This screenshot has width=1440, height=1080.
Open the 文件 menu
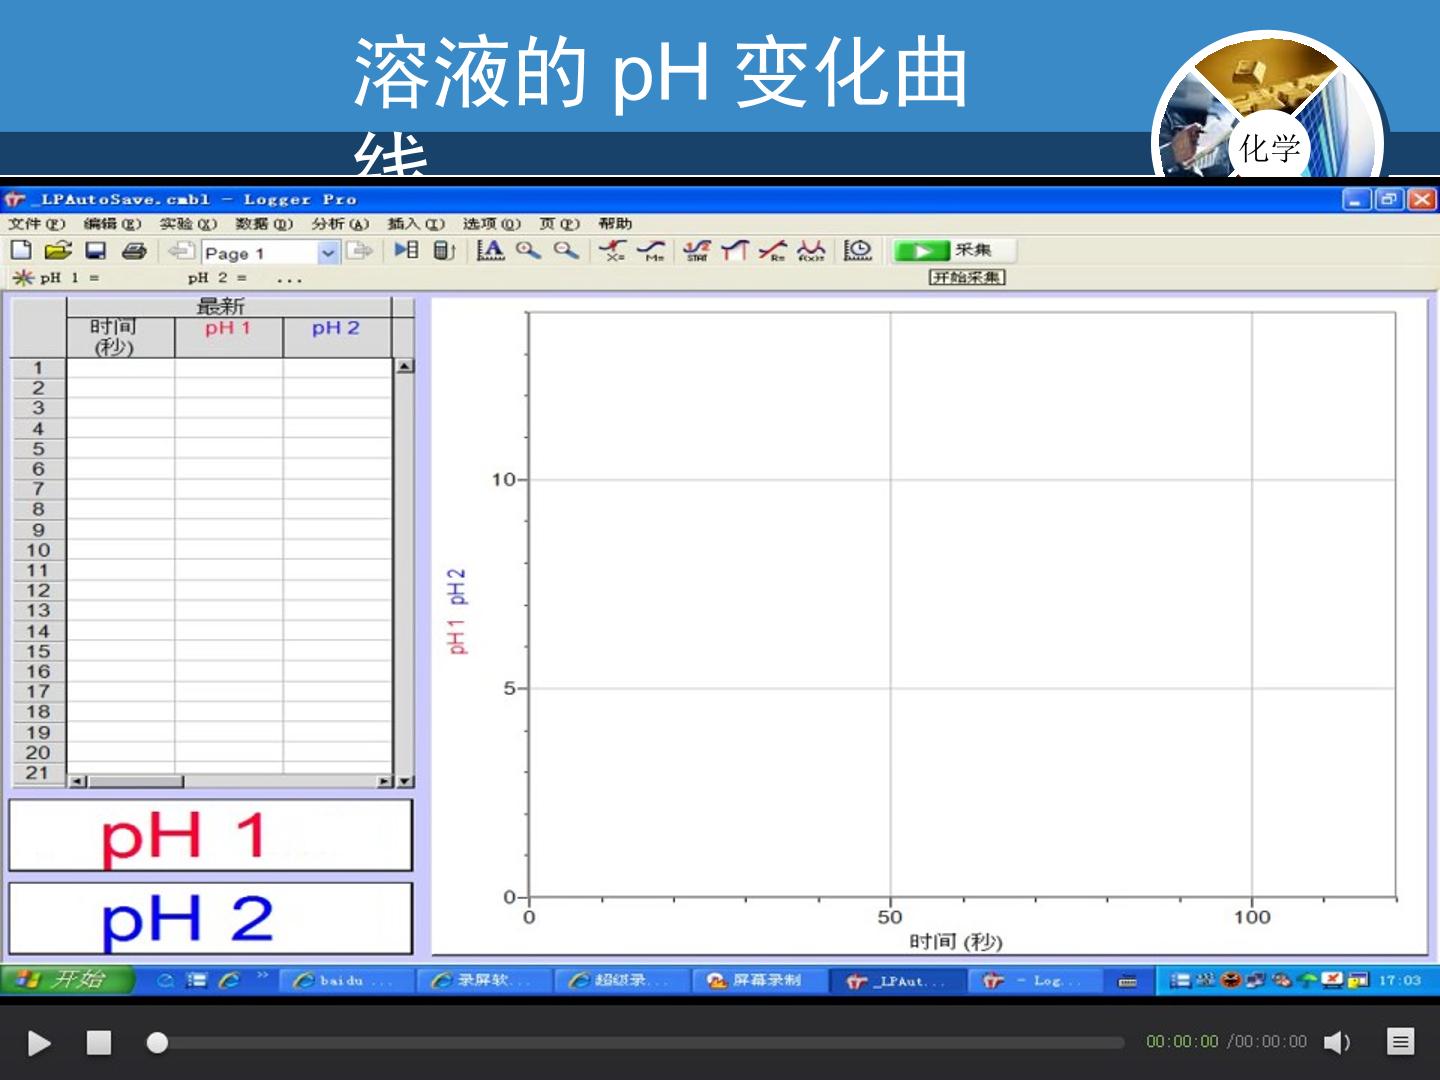click(x=36, y=224)
